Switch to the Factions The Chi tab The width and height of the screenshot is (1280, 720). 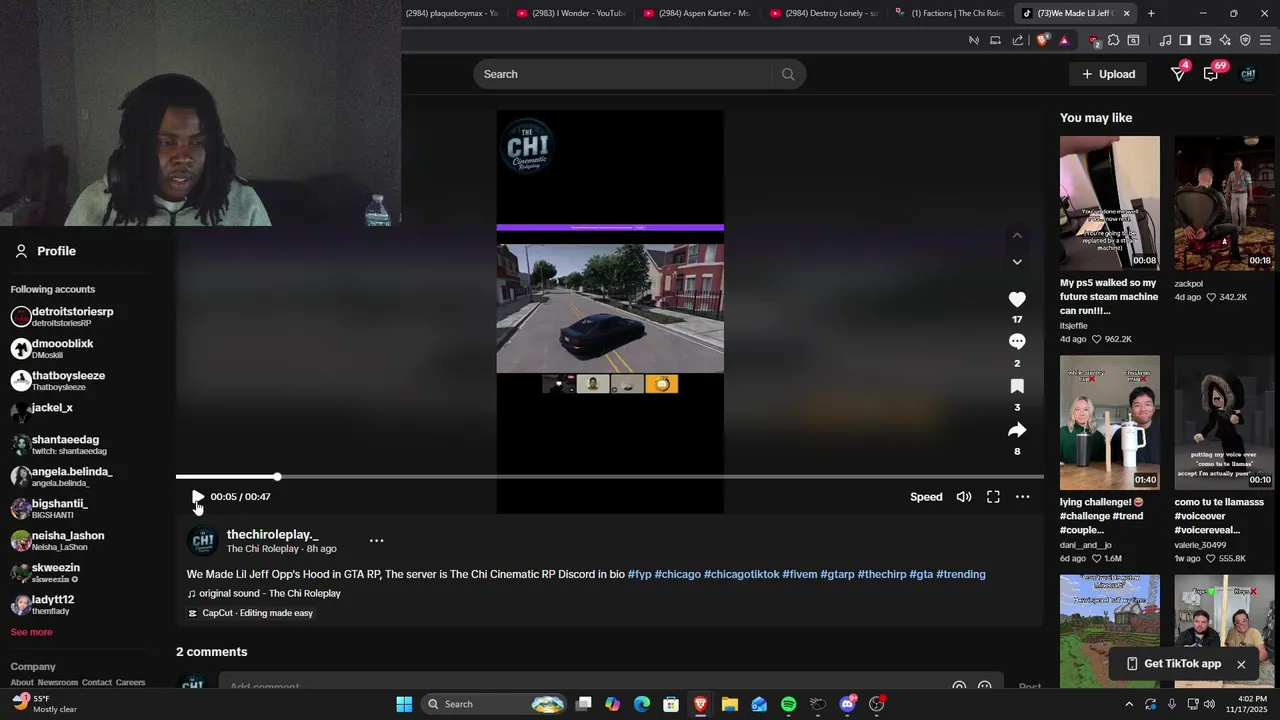pyautogui.click(x=949, y=13)
